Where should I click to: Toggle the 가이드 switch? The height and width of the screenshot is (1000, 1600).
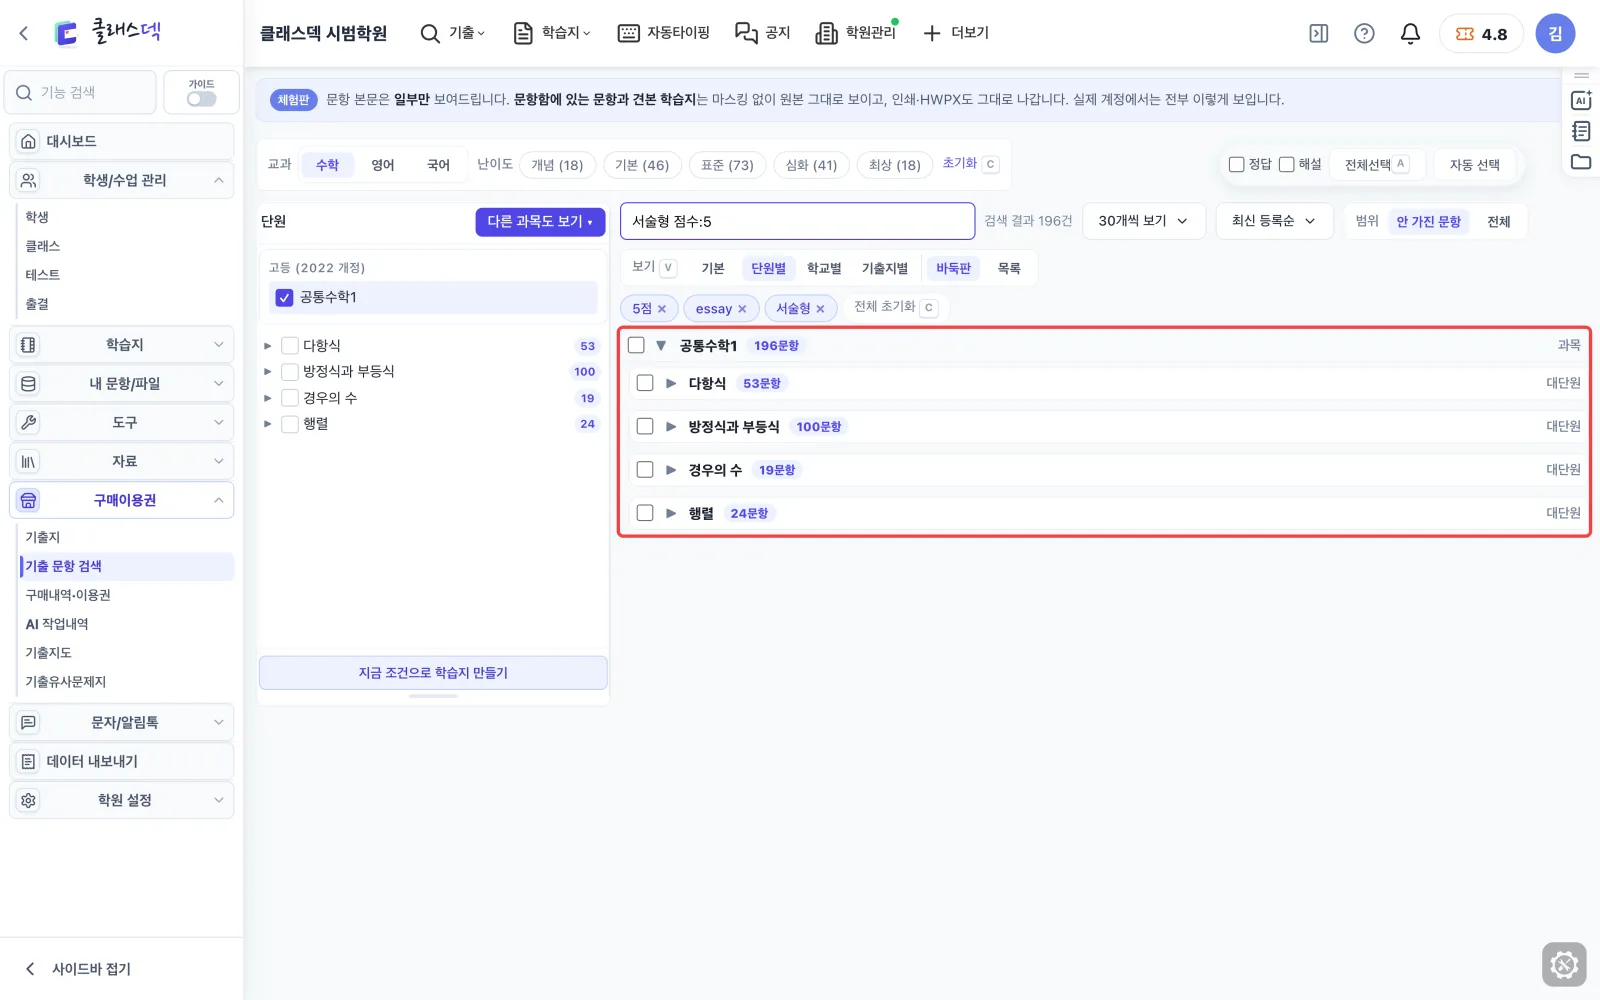pyautogui.click(x=201, y=99)
